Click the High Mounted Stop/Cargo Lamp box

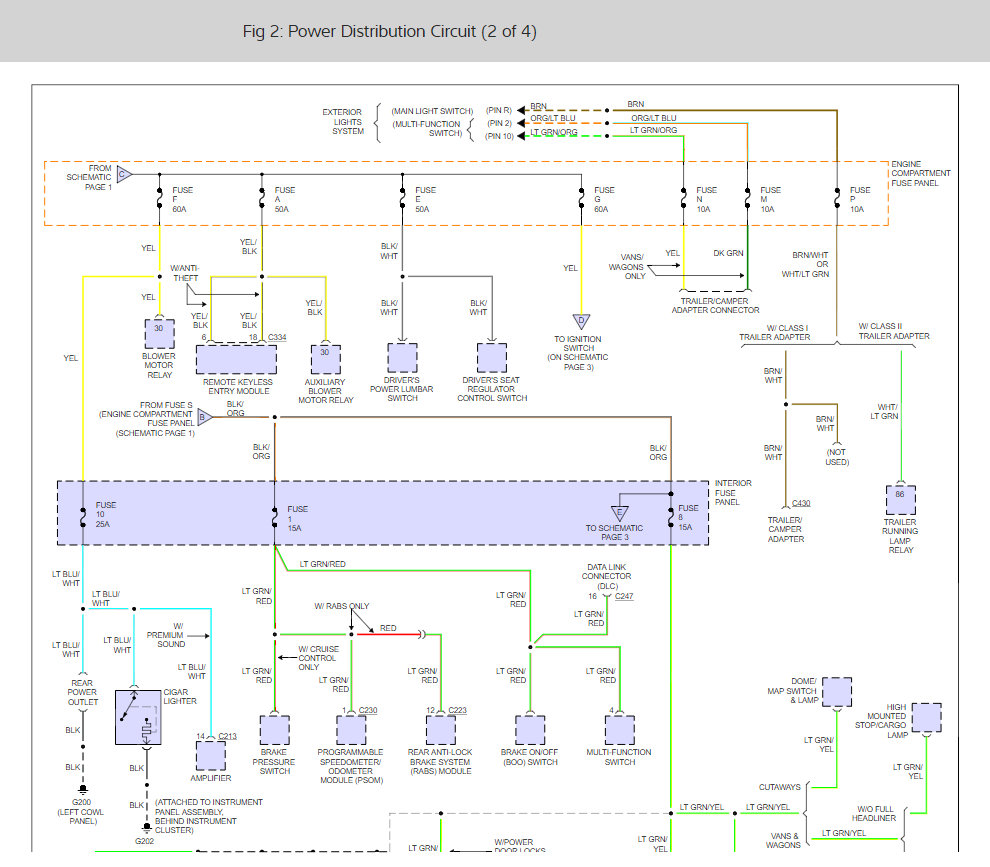[926, 718]
